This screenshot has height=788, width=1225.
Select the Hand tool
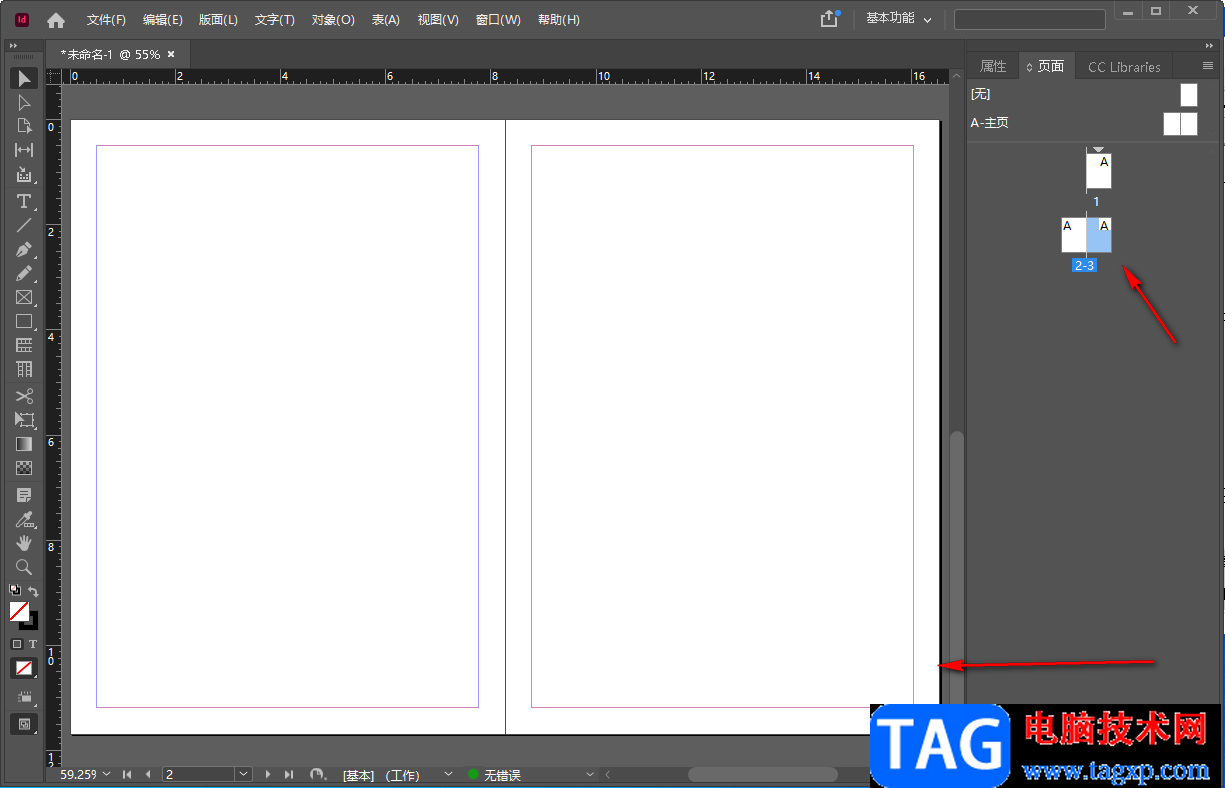[x=24, y=543]
